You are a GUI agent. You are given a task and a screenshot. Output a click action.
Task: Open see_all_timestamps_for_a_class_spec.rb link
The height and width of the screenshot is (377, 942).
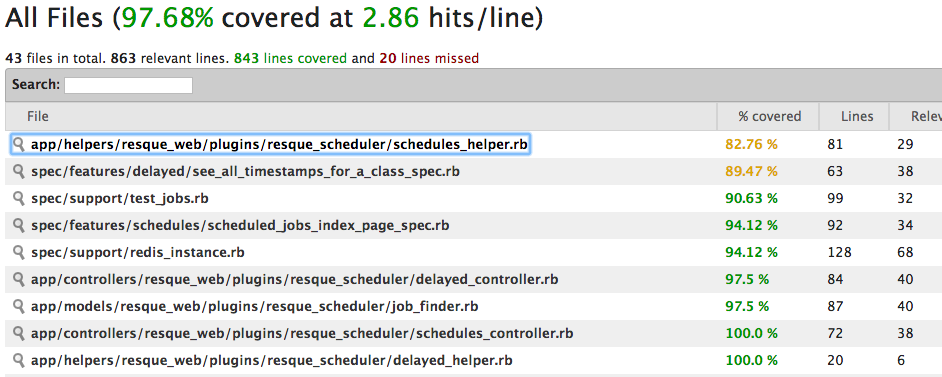point(245,172)
